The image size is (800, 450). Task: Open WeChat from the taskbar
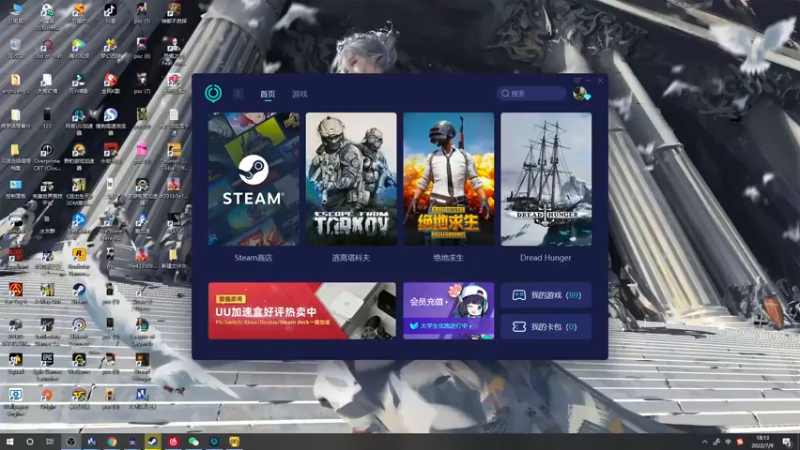click(193, 441)
